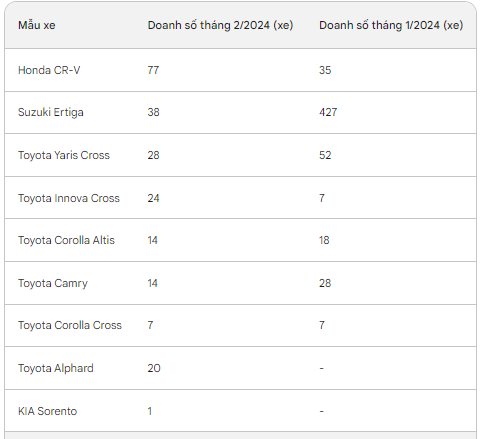This screenshot has width=482, height=439.
Task: Click February value 24 for Innova Cross
Action: pos(153,198)
